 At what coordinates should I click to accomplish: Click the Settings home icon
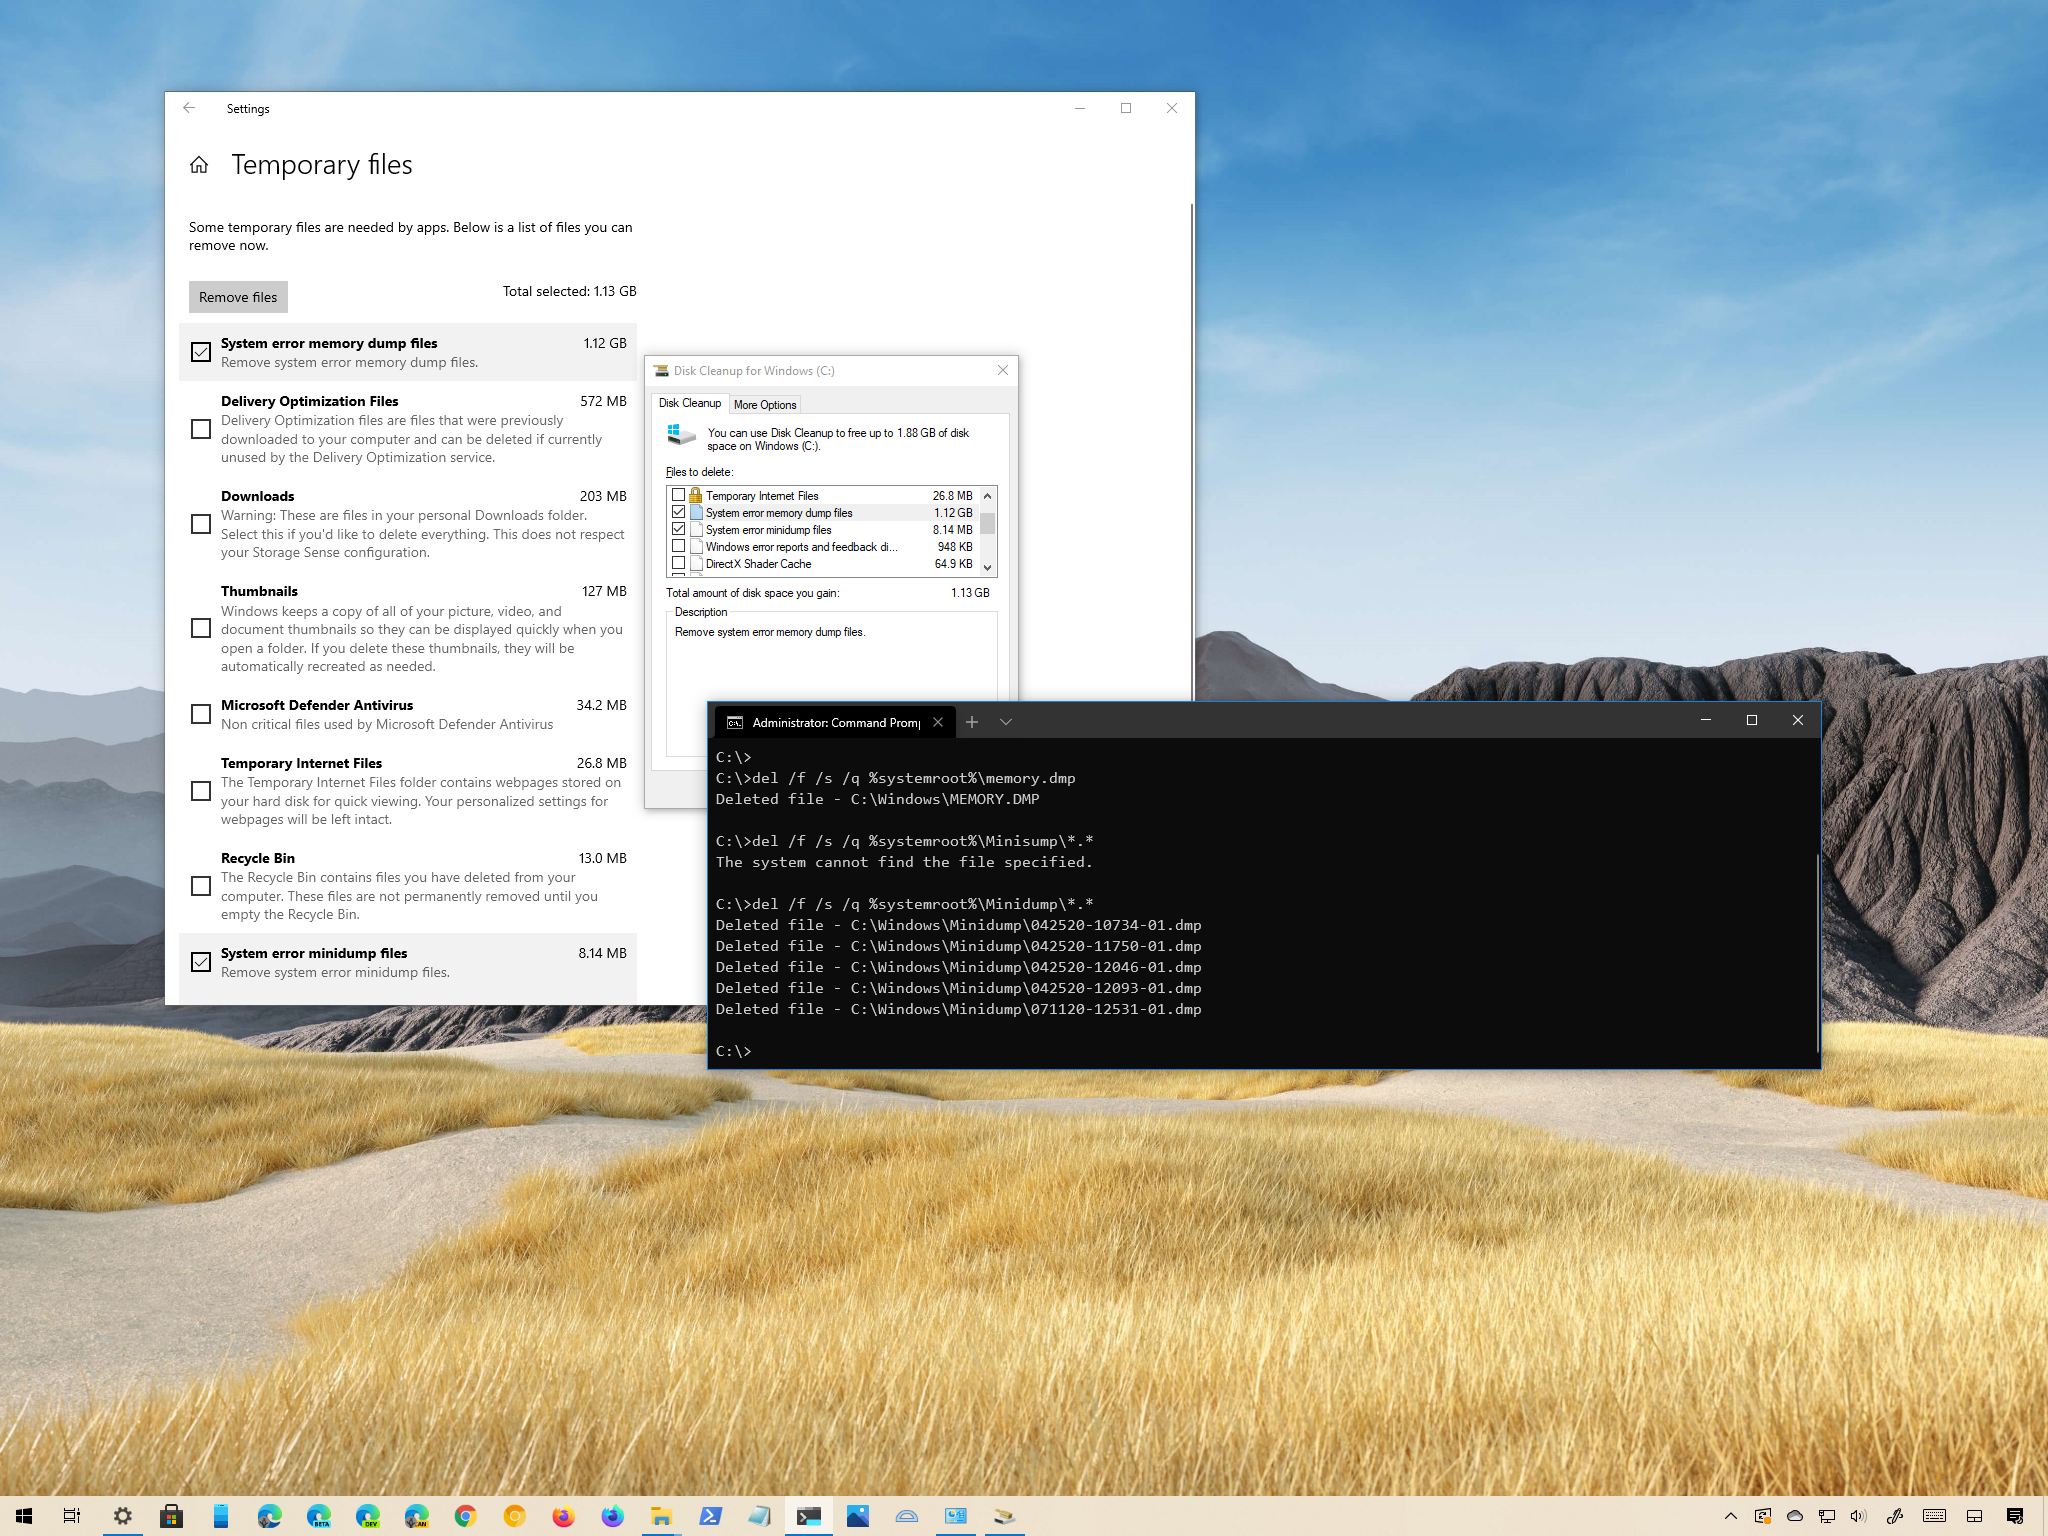point(197,163)
